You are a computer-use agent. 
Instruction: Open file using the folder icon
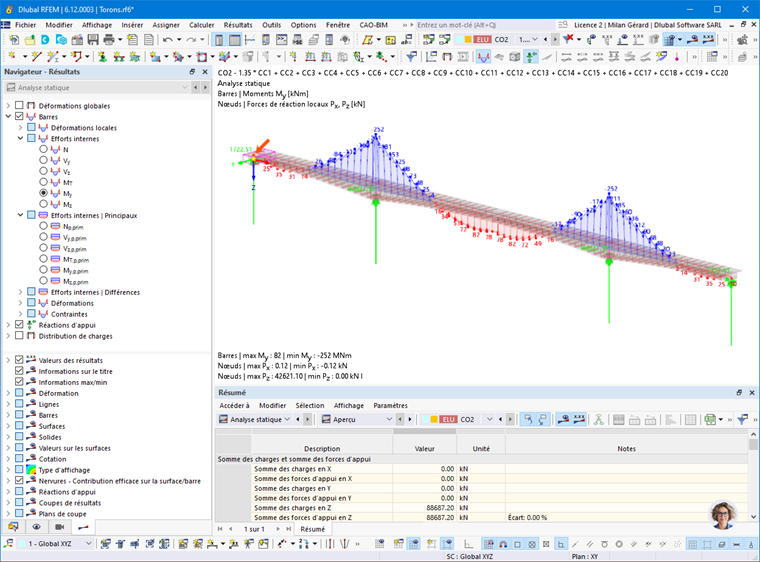point(29,40)
